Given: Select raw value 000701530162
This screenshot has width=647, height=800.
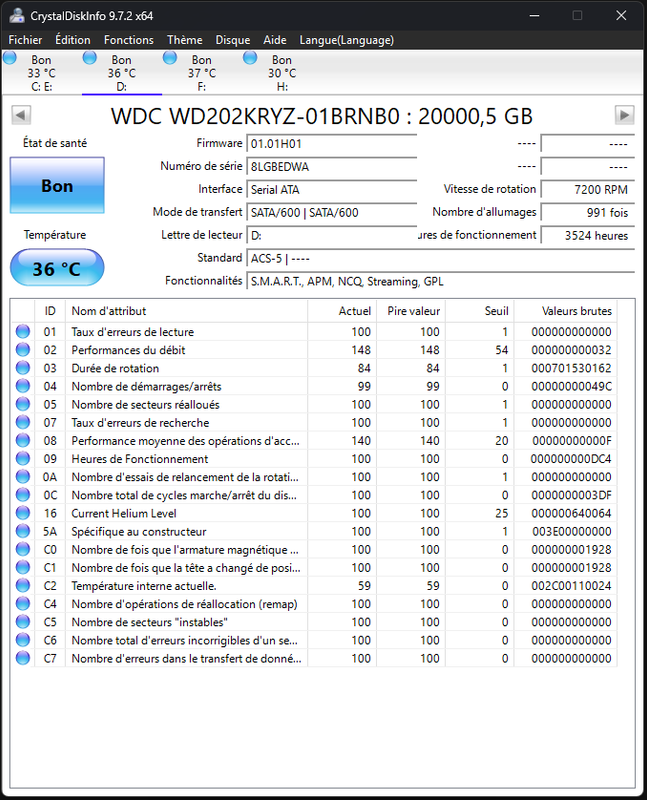Looking at the screenshot, I should tap(571, 368).
